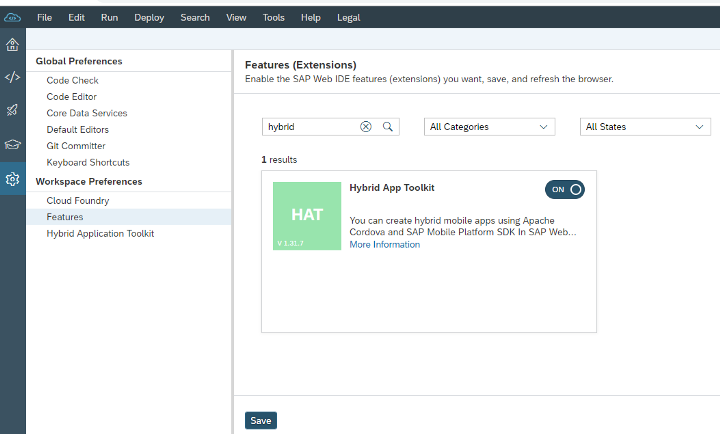Click the search field containing hybrid
The height and width of the screenshot is (434, 720).
(310, 127)
